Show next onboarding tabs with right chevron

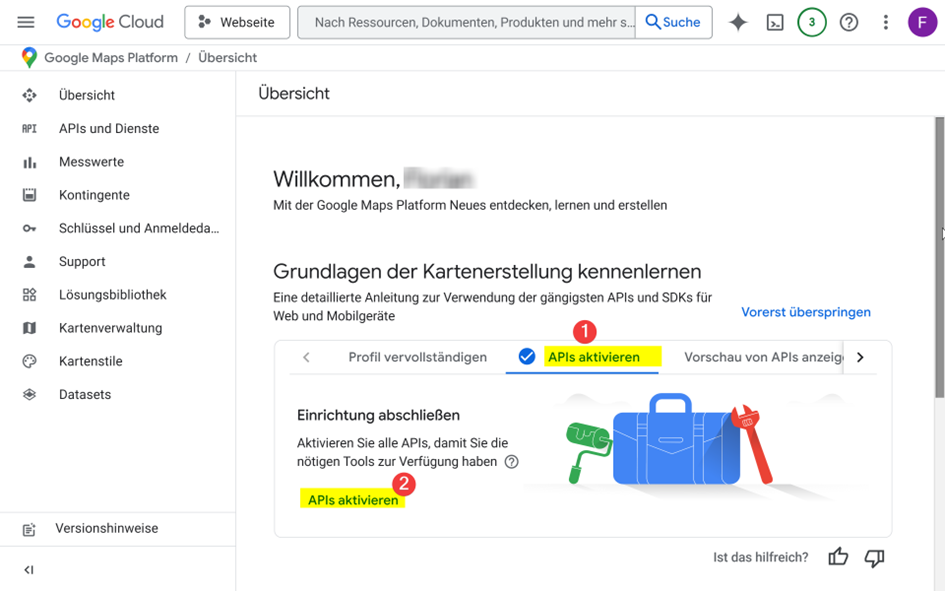860,357
